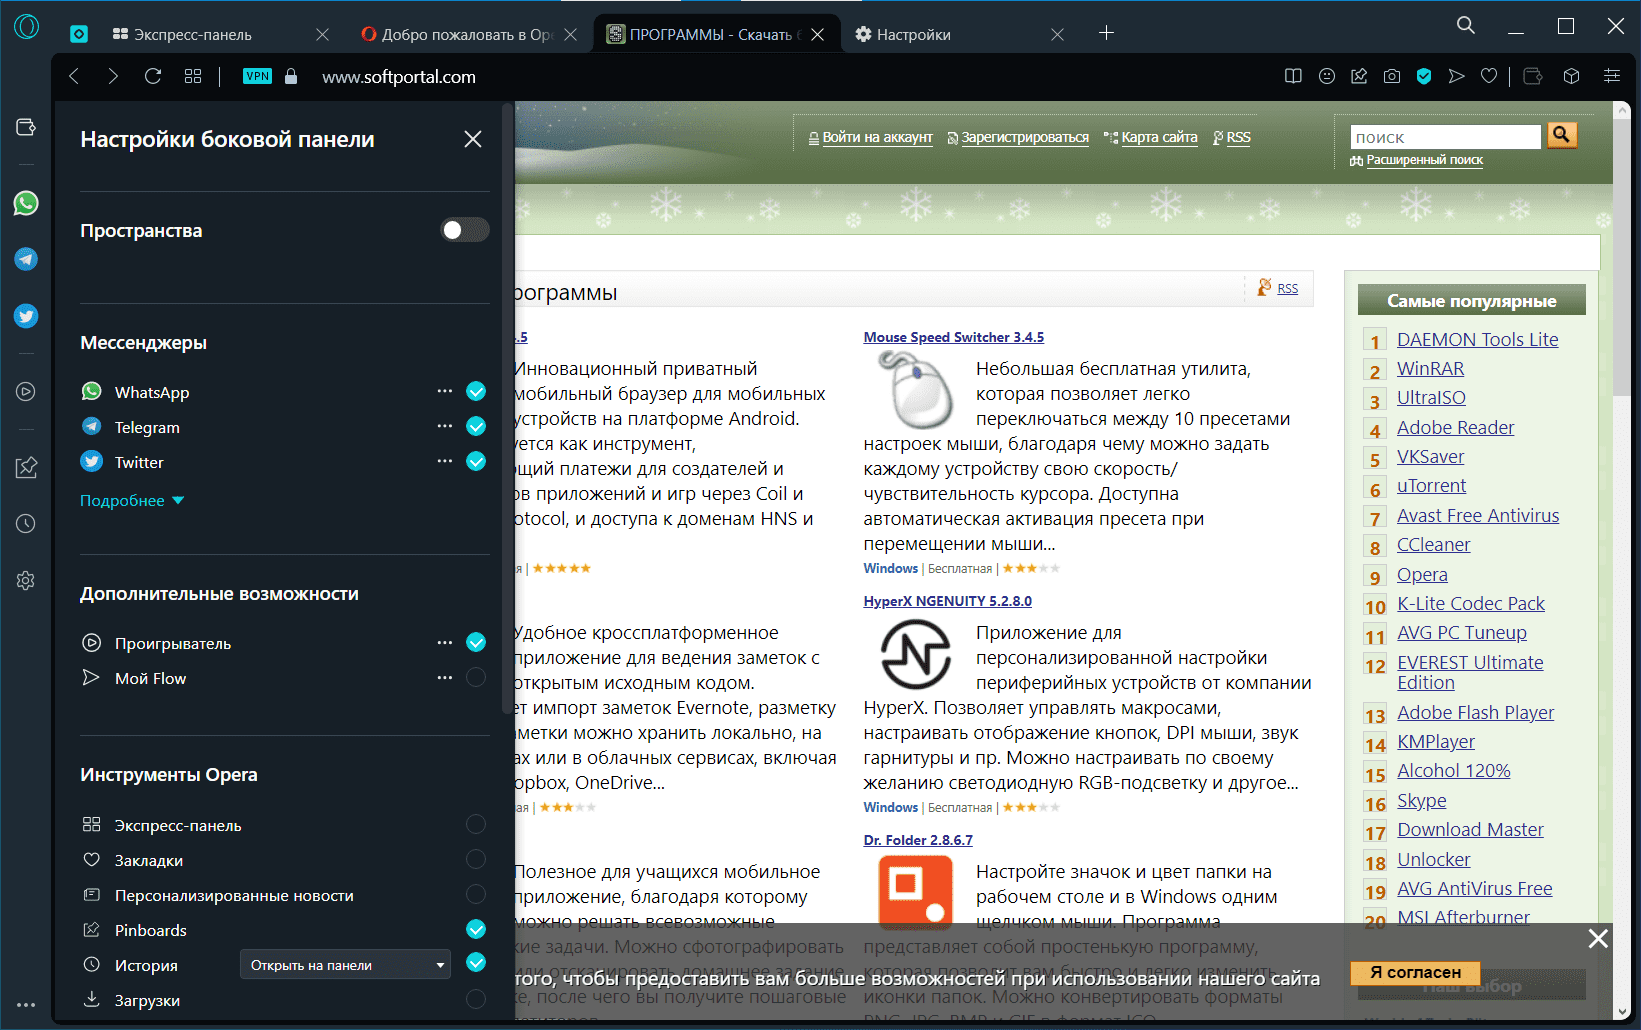Uncheck Pinboards in sidebar tools

pos(476,929)
